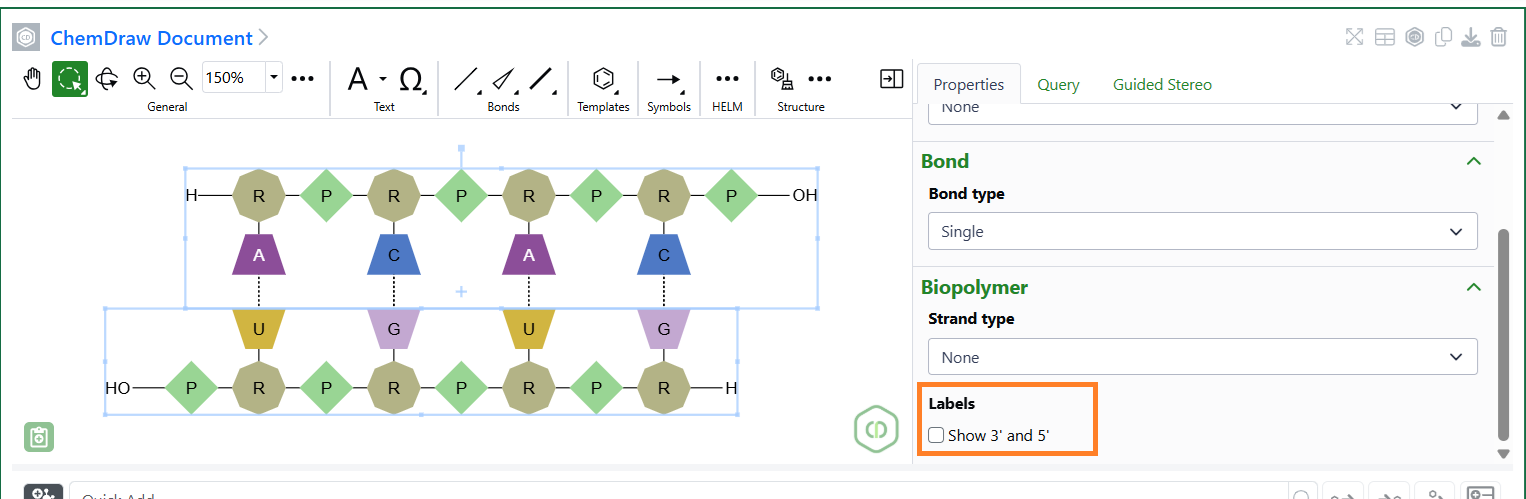Collapse the side panel toggle icon
1526x499 pixels.
[x=892, y=78]
